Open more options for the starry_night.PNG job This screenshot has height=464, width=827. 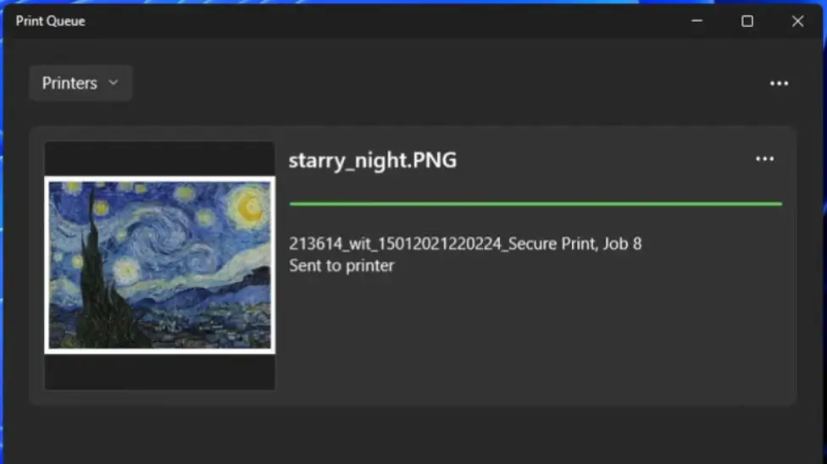(765, 159)
